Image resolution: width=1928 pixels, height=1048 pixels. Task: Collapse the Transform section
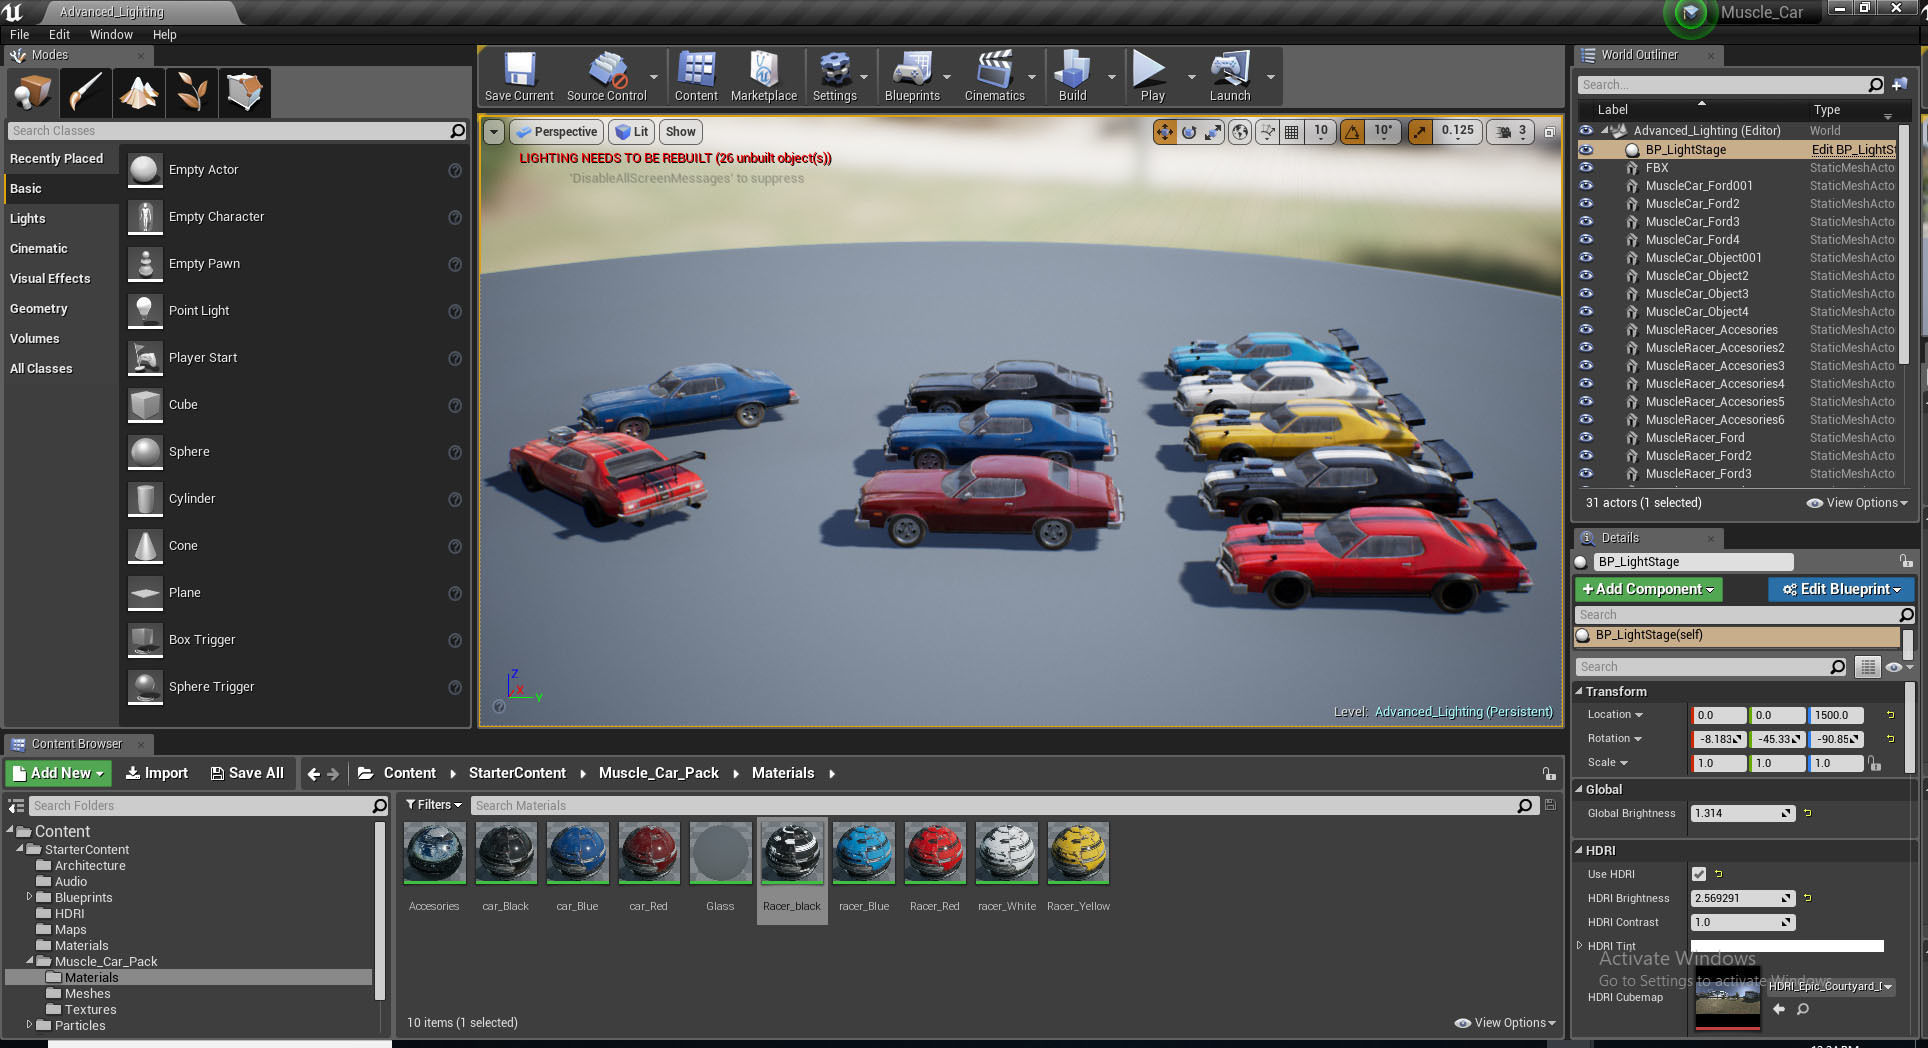click(1580, 692)
